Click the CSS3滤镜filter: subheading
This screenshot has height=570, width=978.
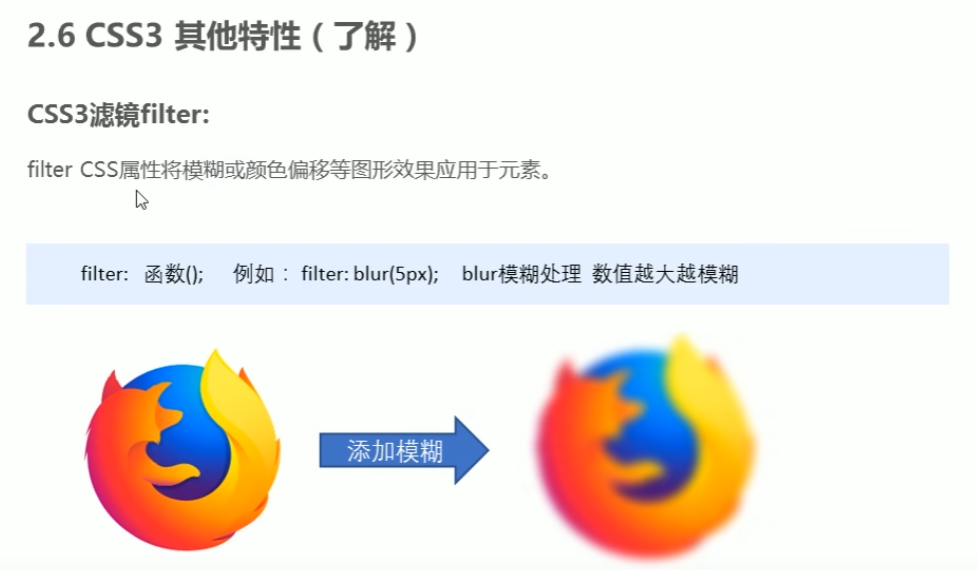tap(119, 115)
